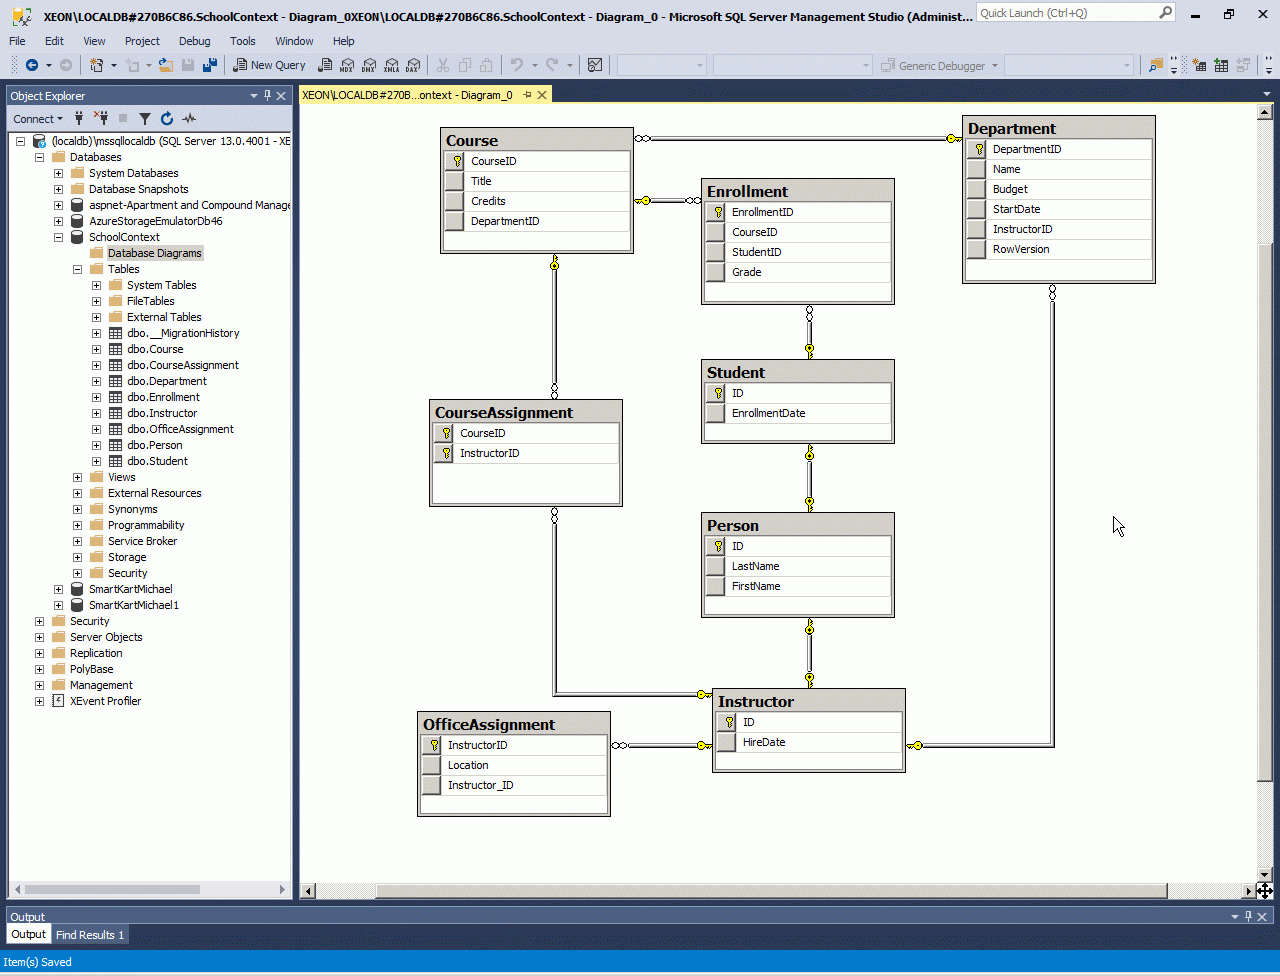Viewport: 1280px width, 976px height.
Task: Open the Activity Monitor from main toolbar
Action: click(595, 65)
